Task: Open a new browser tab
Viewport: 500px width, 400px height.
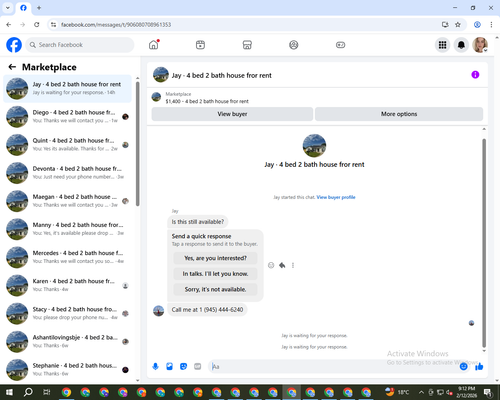Action: tap(39, 8)
